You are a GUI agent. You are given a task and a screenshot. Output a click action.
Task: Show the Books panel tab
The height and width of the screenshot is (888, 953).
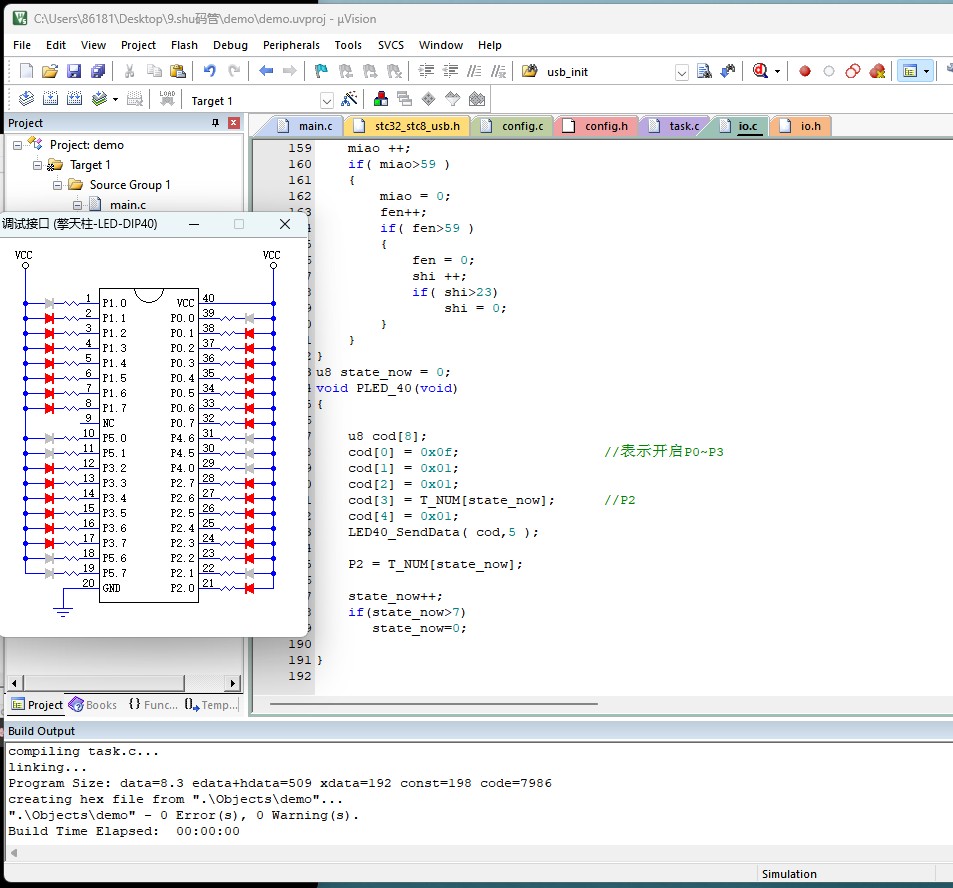point(93,704)
